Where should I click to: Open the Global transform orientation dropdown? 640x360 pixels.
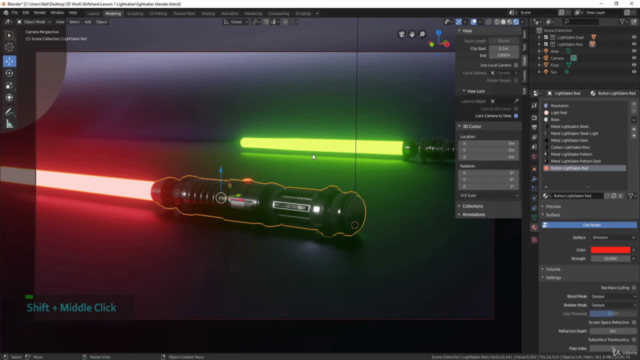236,22
